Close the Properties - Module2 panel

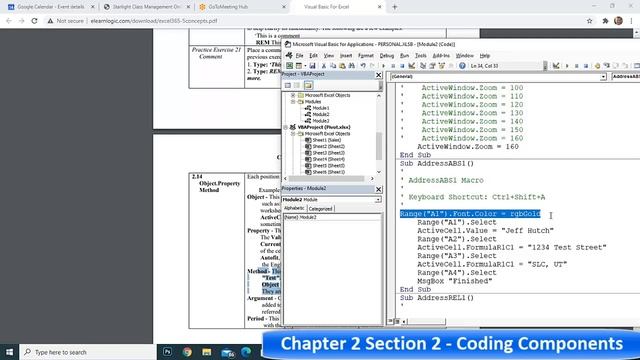(x=378, y=189)
